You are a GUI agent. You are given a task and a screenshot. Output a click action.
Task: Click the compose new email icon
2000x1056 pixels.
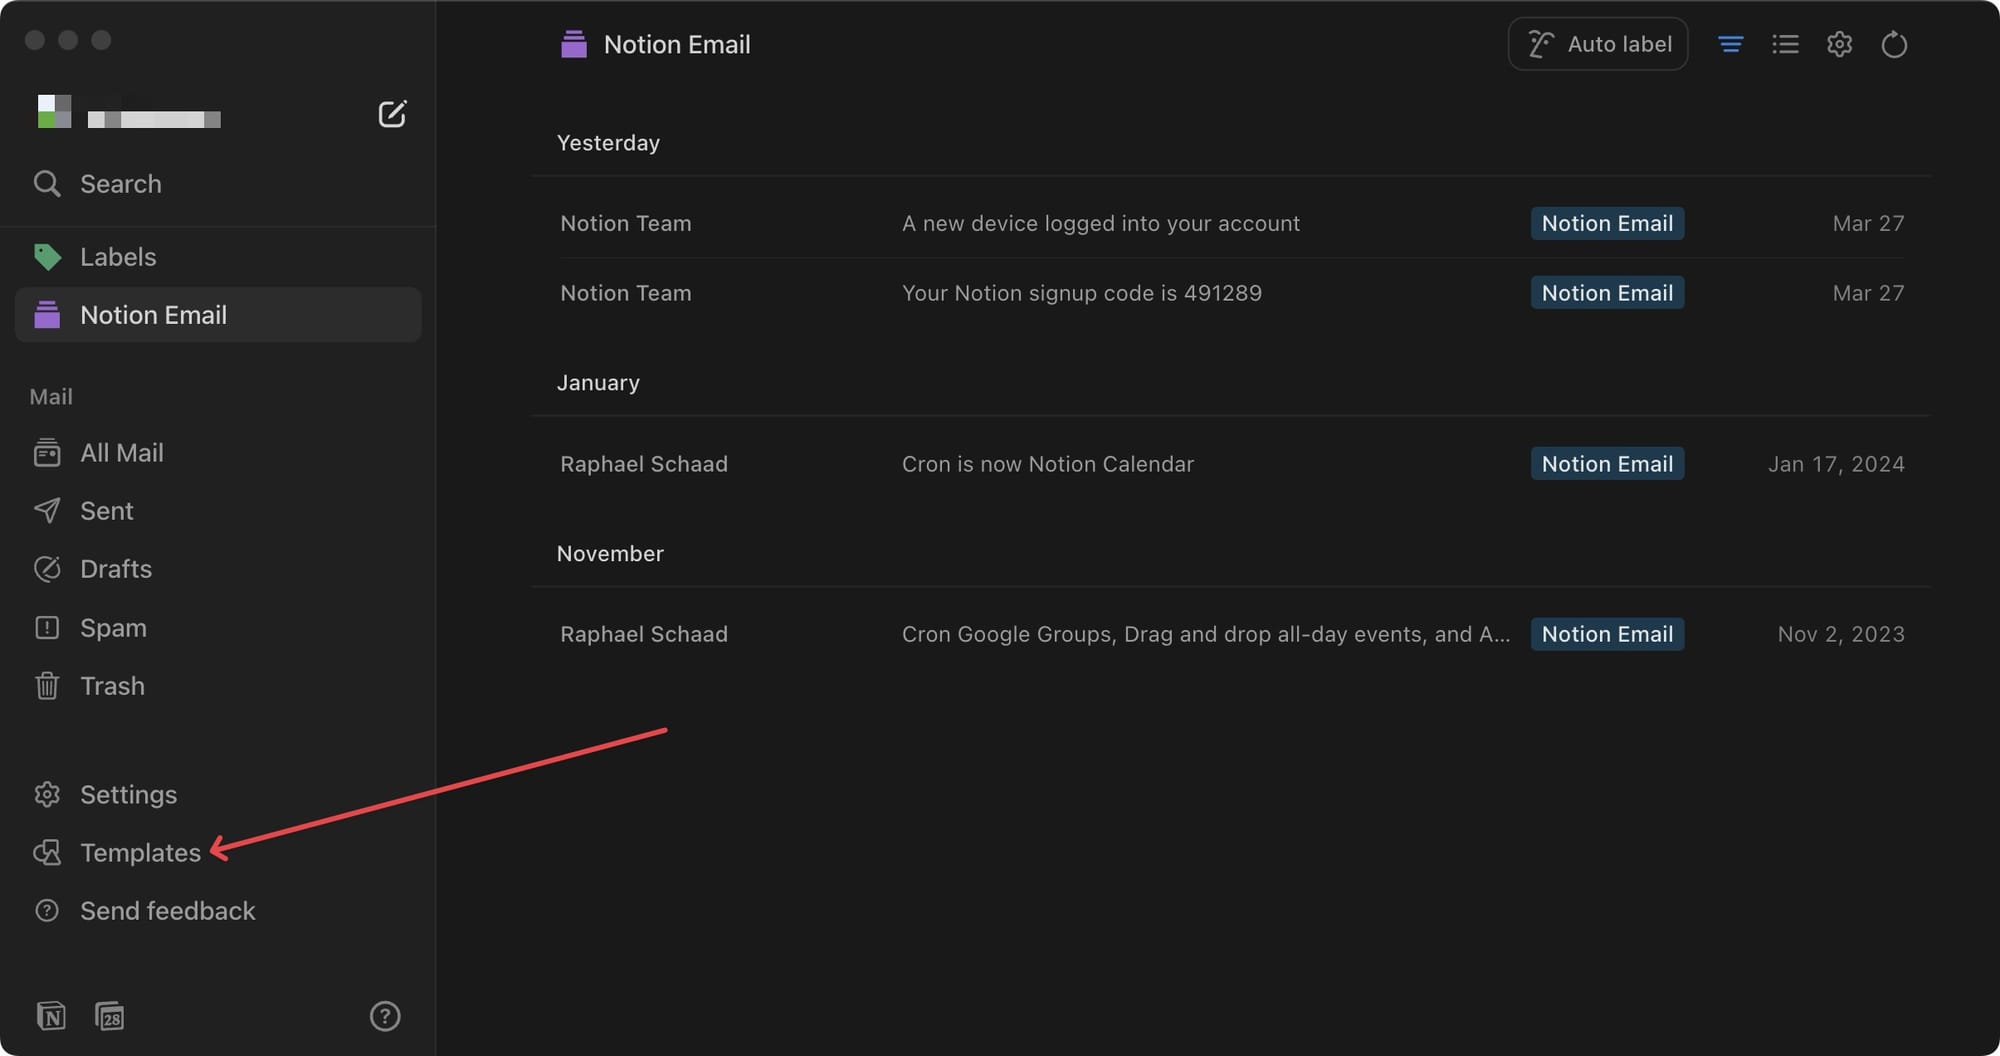click(392, 114)
